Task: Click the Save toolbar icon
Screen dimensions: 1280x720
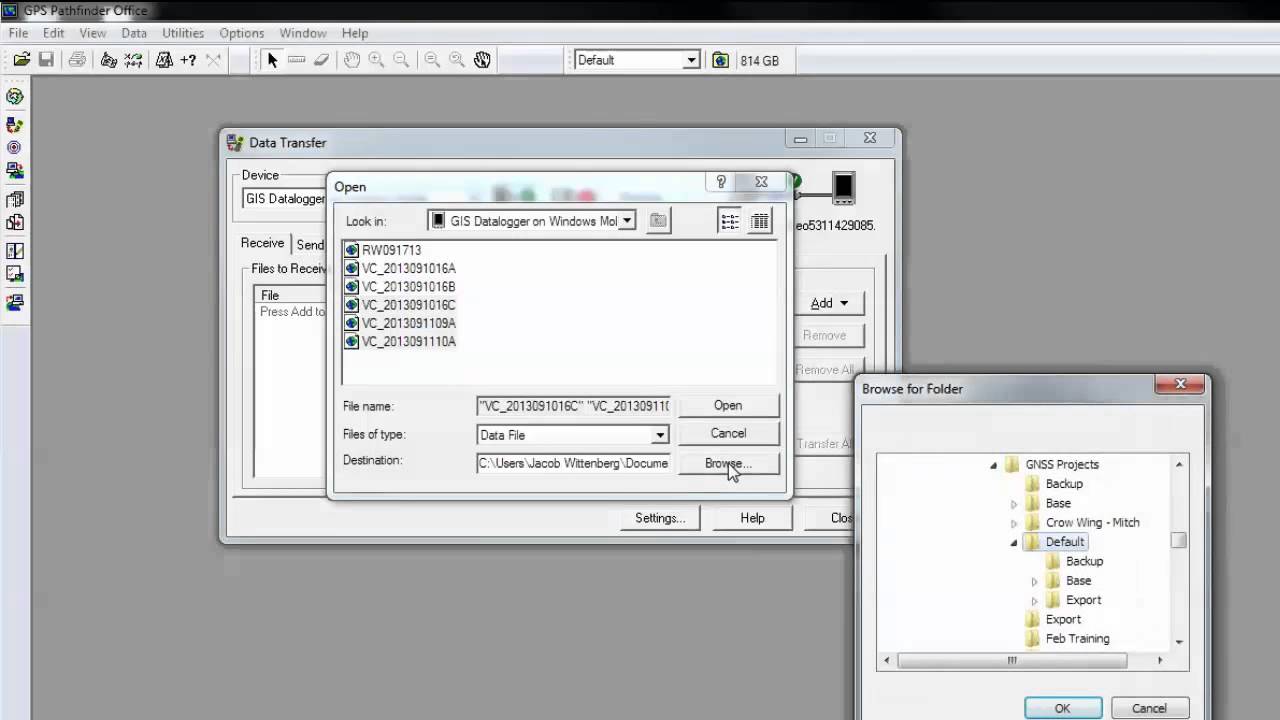Action: point(46,60)
